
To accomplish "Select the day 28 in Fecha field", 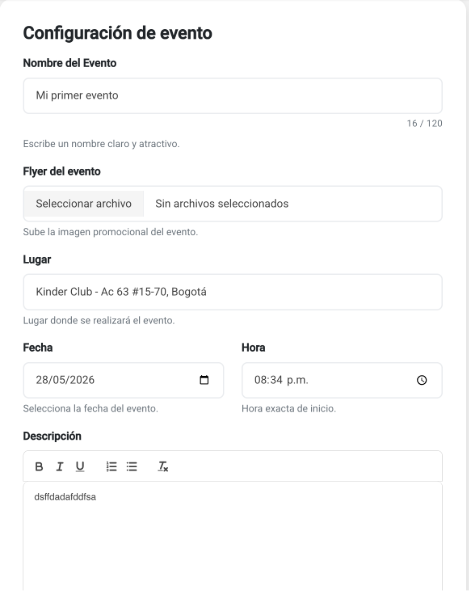I will (41, 380).
